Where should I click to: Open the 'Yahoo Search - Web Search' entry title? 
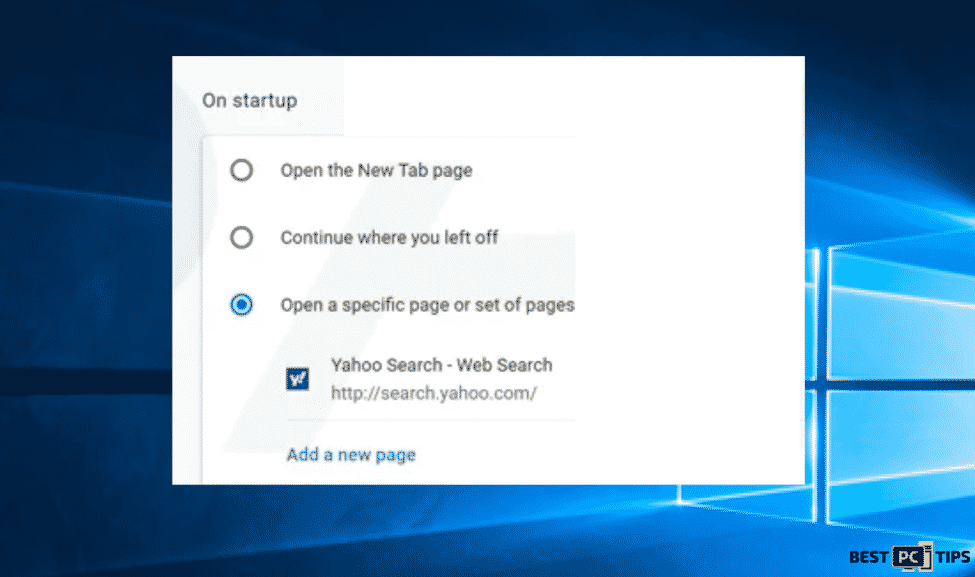[441, 365]
